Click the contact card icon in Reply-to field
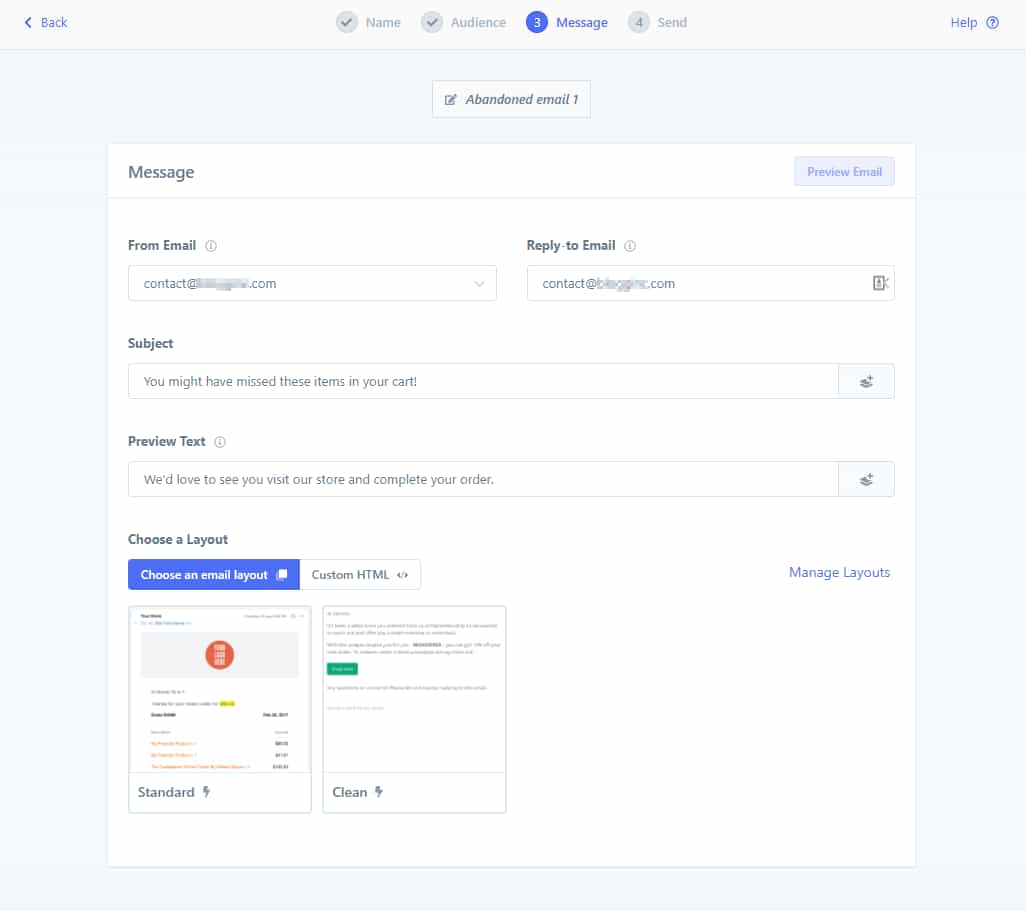The height and width of the screenshot is (911, 1026). pos(880,283)
